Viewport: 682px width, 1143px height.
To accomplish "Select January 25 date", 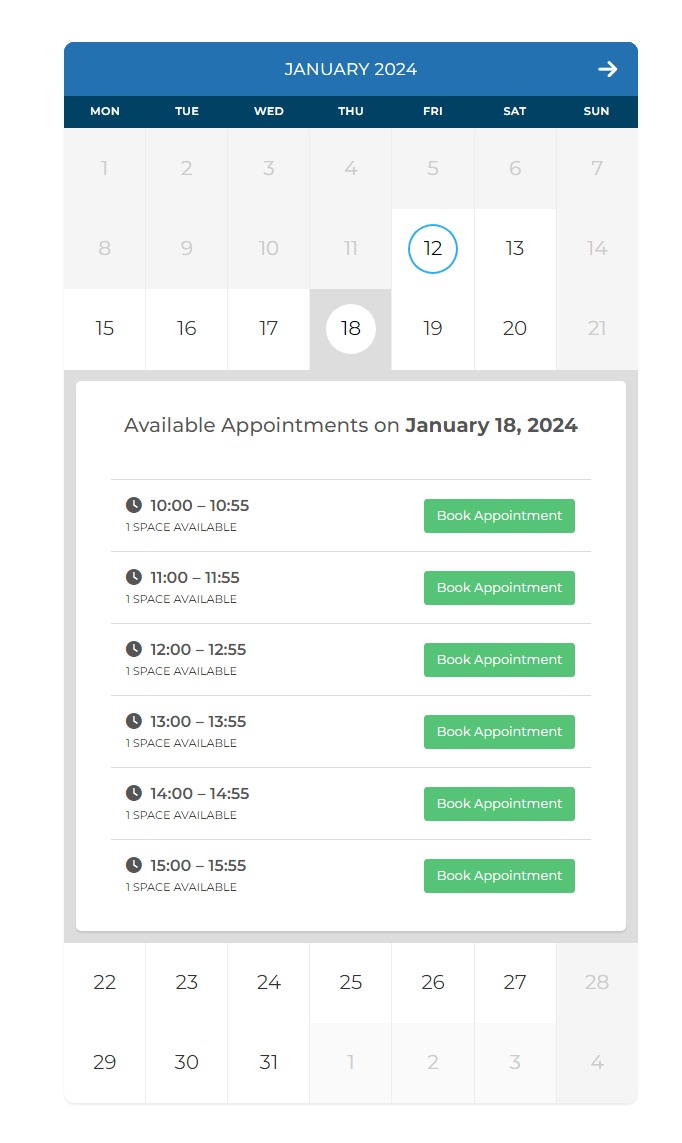I will coord(351,983).
